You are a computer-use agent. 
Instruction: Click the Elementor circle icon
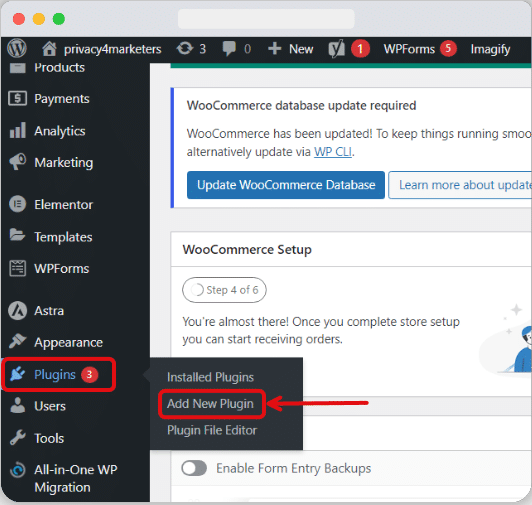(17, 204)
